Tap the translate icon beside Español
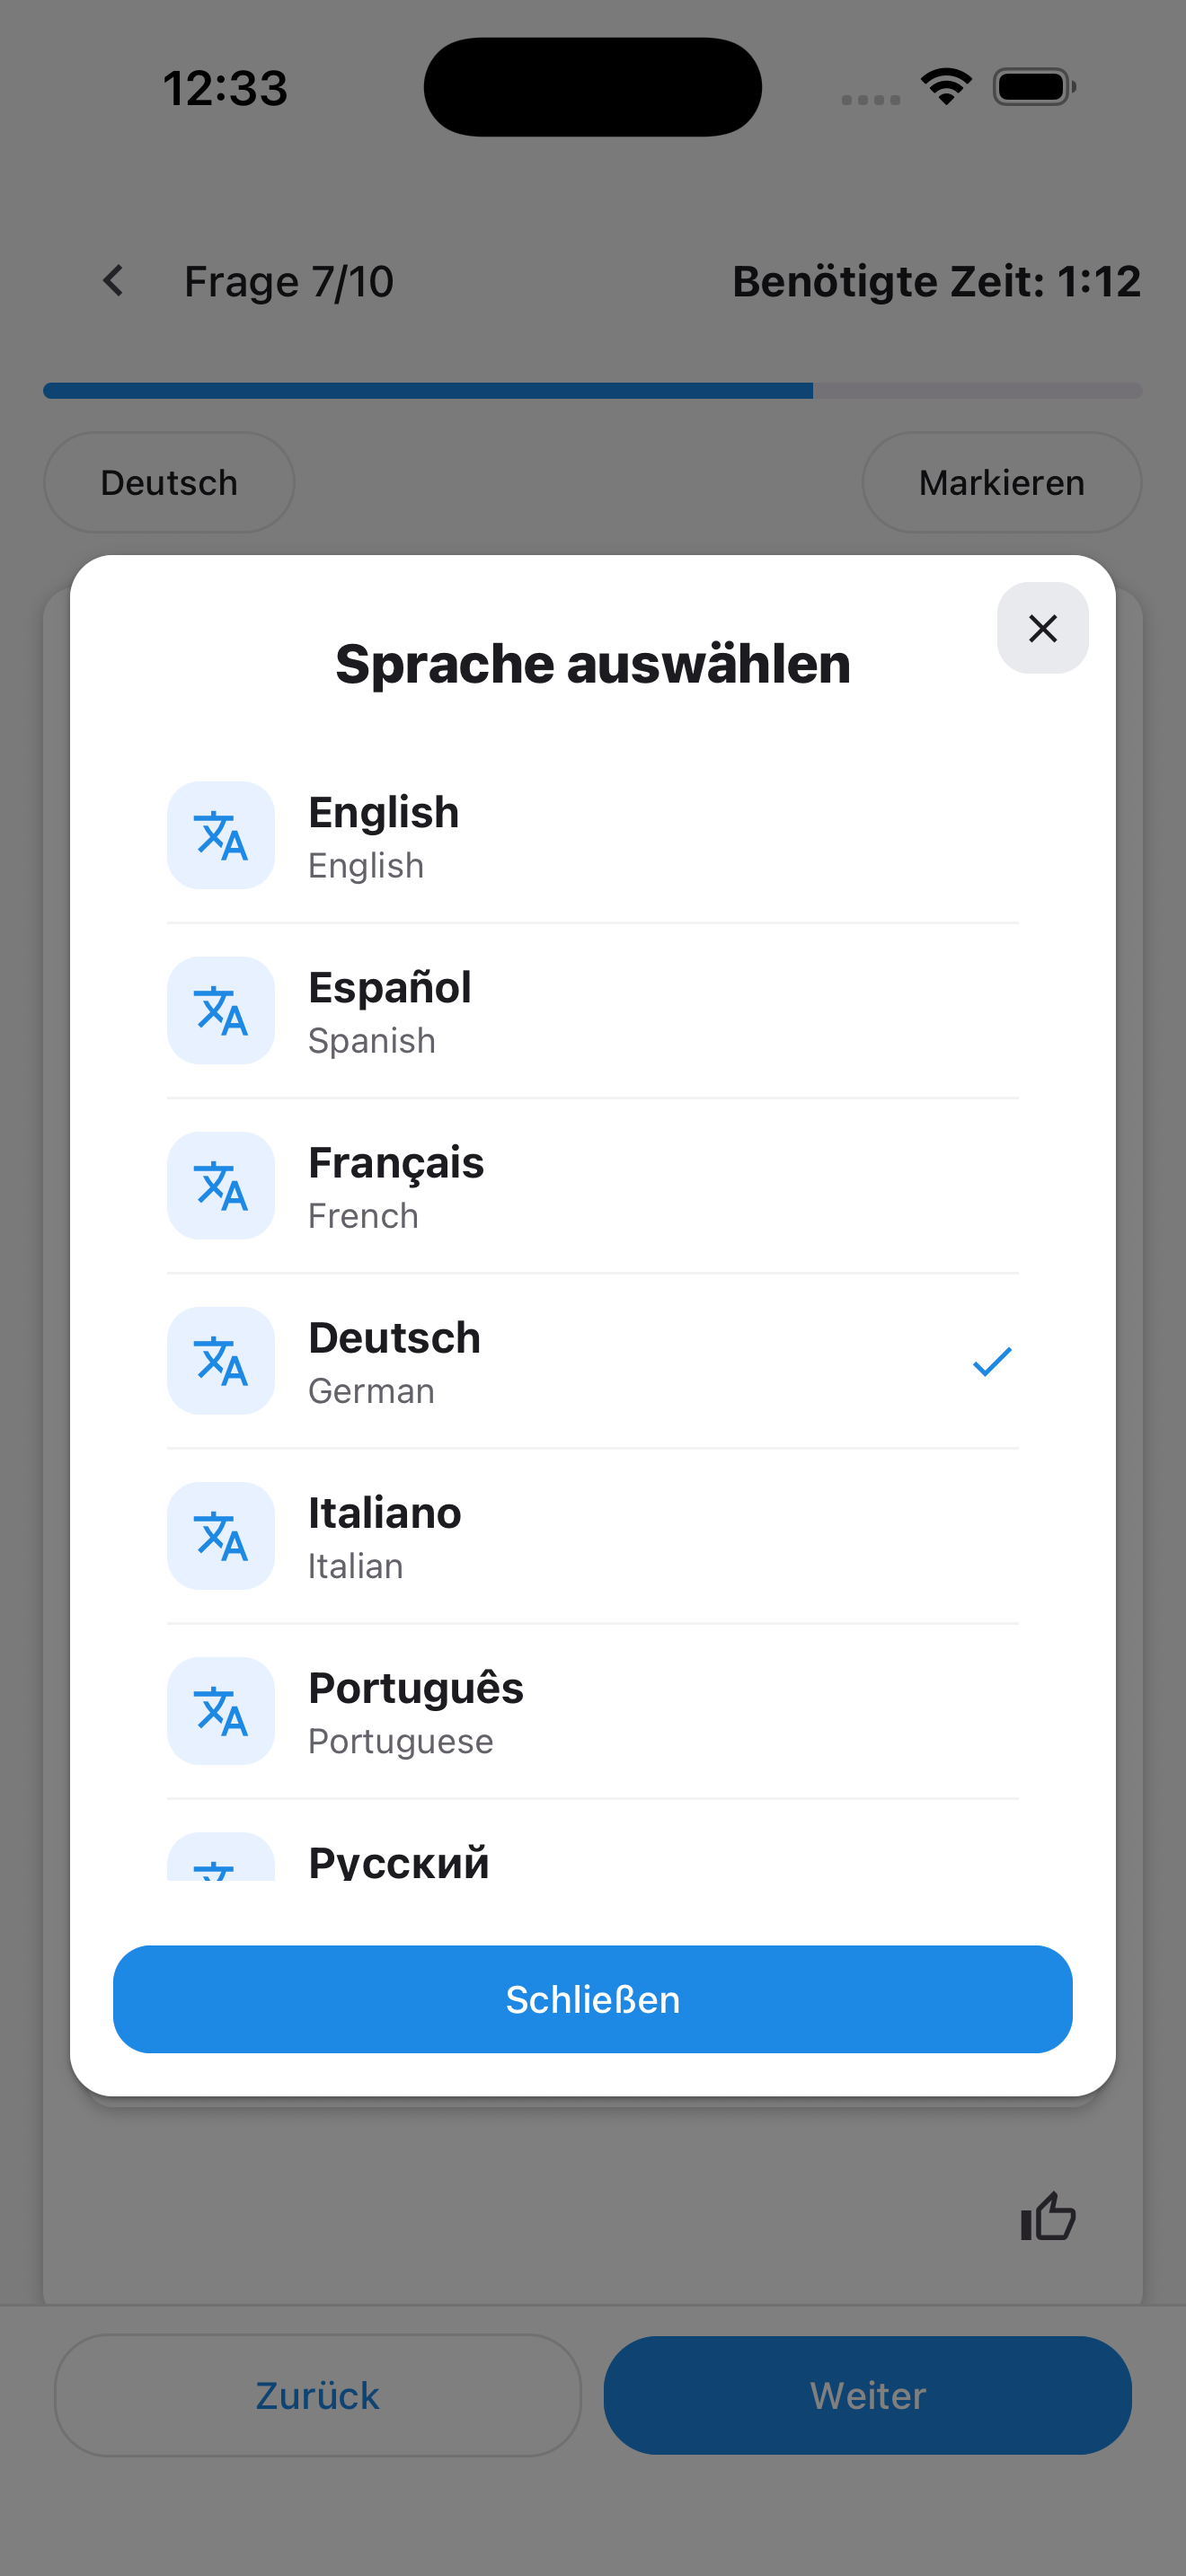The image size is (1186, 2576). click(220, 1010)
